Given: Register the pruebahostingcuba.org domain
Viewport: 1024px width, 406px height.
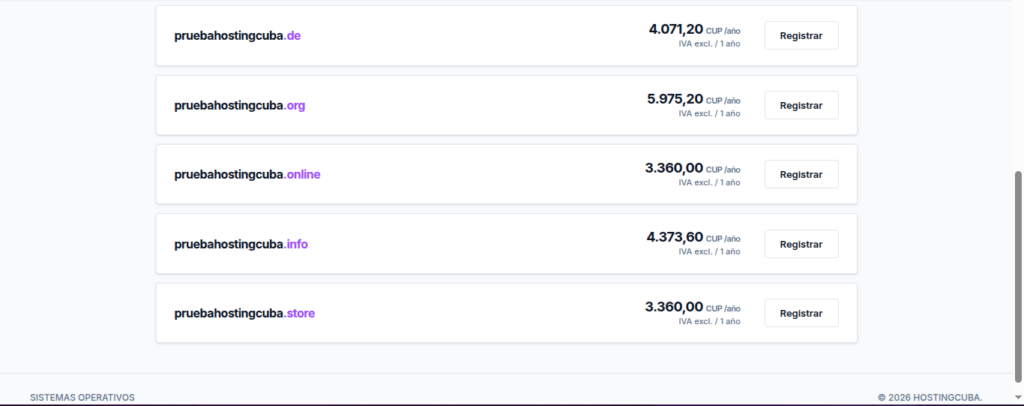Looking at the screenshot, I should click(x=801, y=105).
